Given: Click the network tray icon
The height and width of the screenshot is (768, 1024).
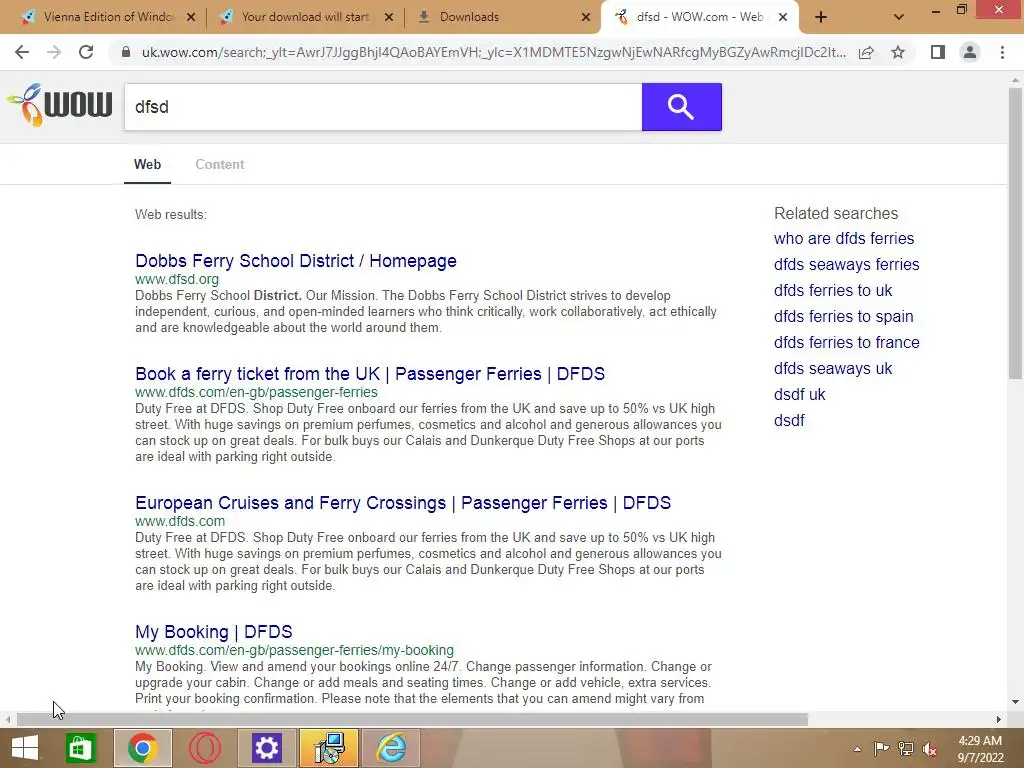Looking at the screenshot, I should 906,748.
